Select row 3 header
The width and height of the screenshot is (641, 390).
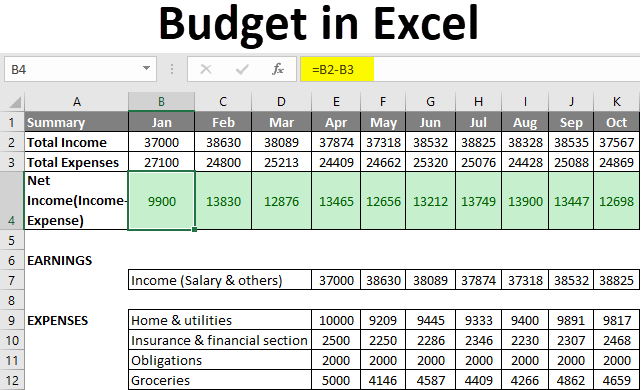click(x=12, y=162)
